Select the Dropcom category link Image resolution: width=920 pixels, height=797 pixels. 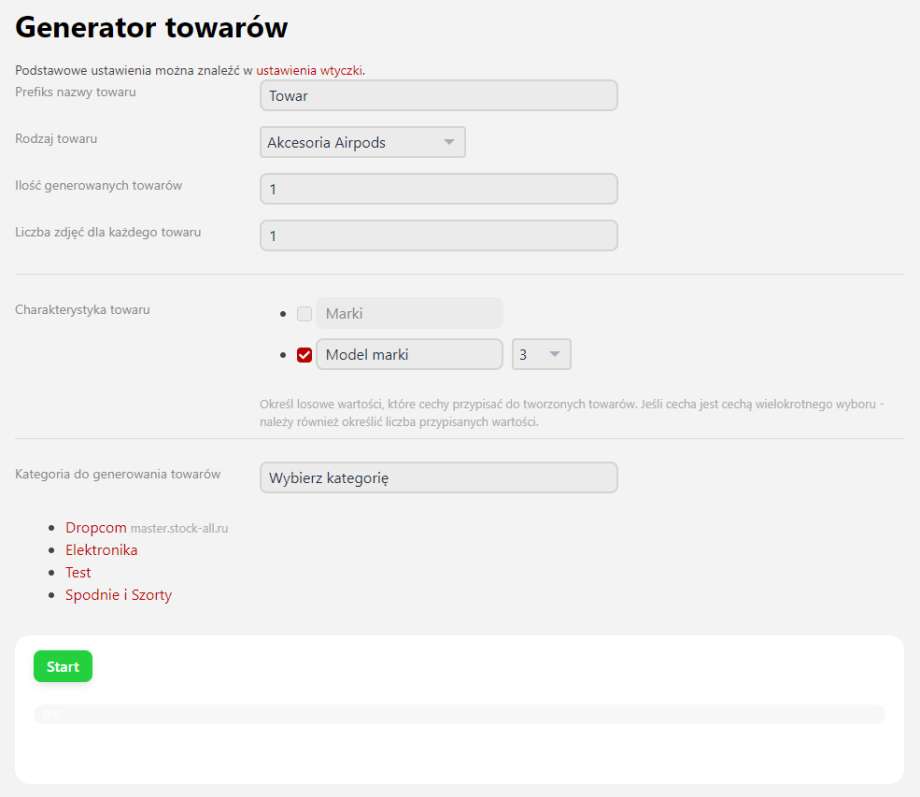[x=95, y=528]
